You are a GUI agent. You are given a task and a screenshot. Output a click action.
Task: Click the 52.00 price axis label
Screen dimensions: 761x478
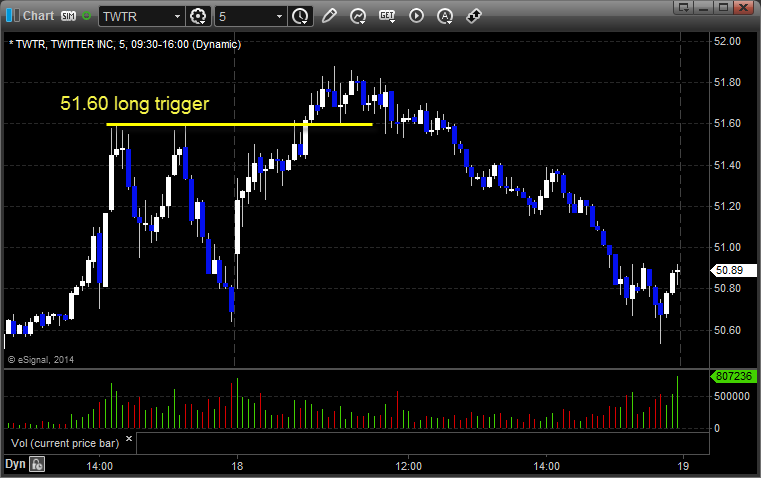[728, 41]
